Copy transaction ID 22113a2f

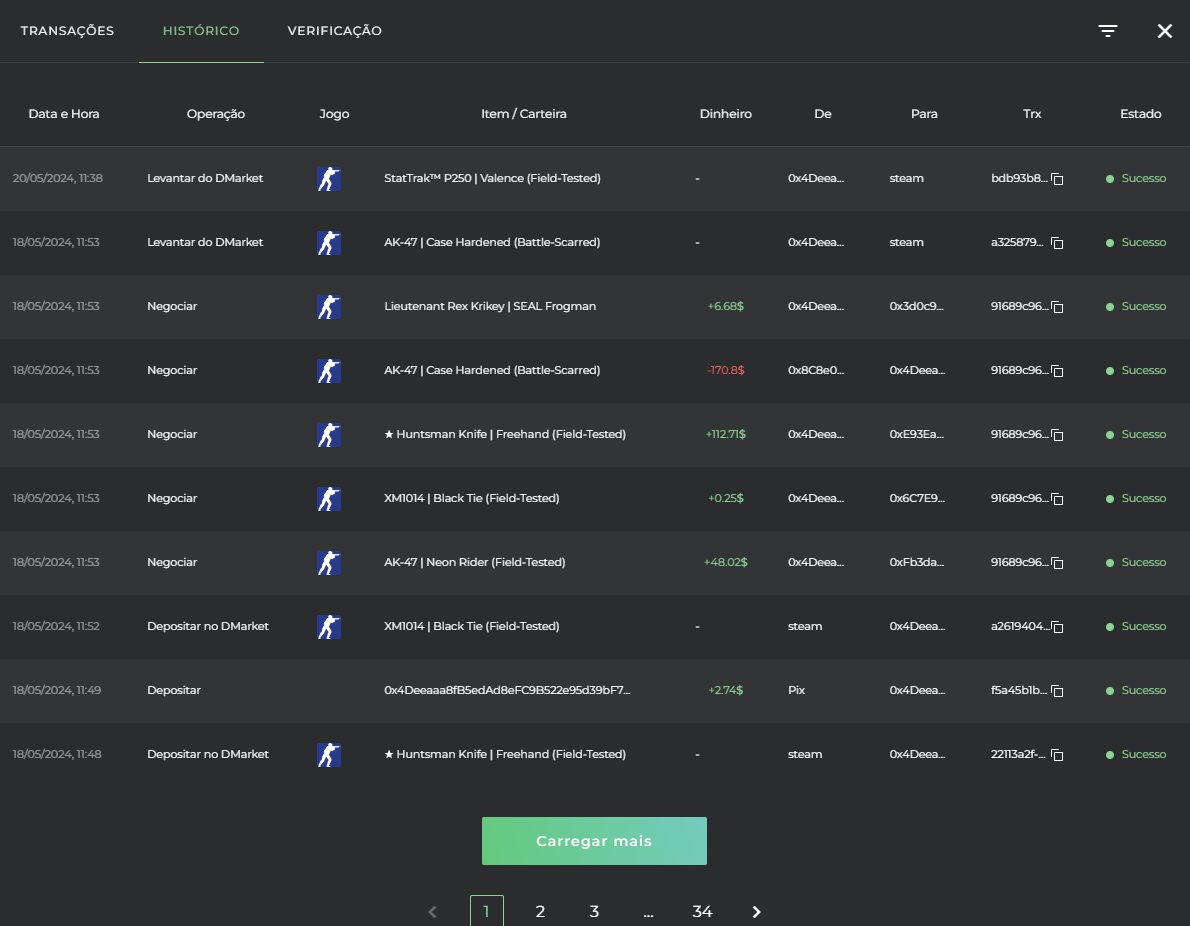[1057, 754]
